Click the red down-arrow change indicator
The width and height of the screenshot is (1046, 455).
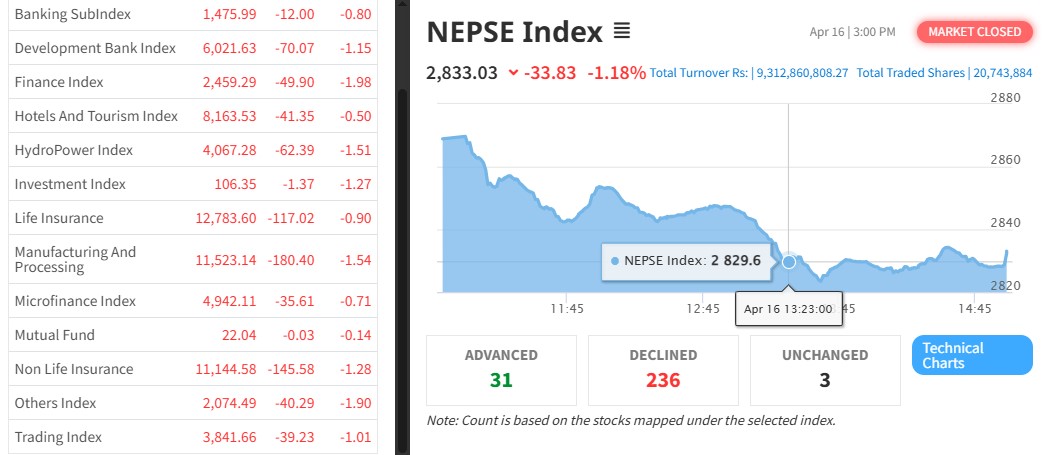pos(513,72)
